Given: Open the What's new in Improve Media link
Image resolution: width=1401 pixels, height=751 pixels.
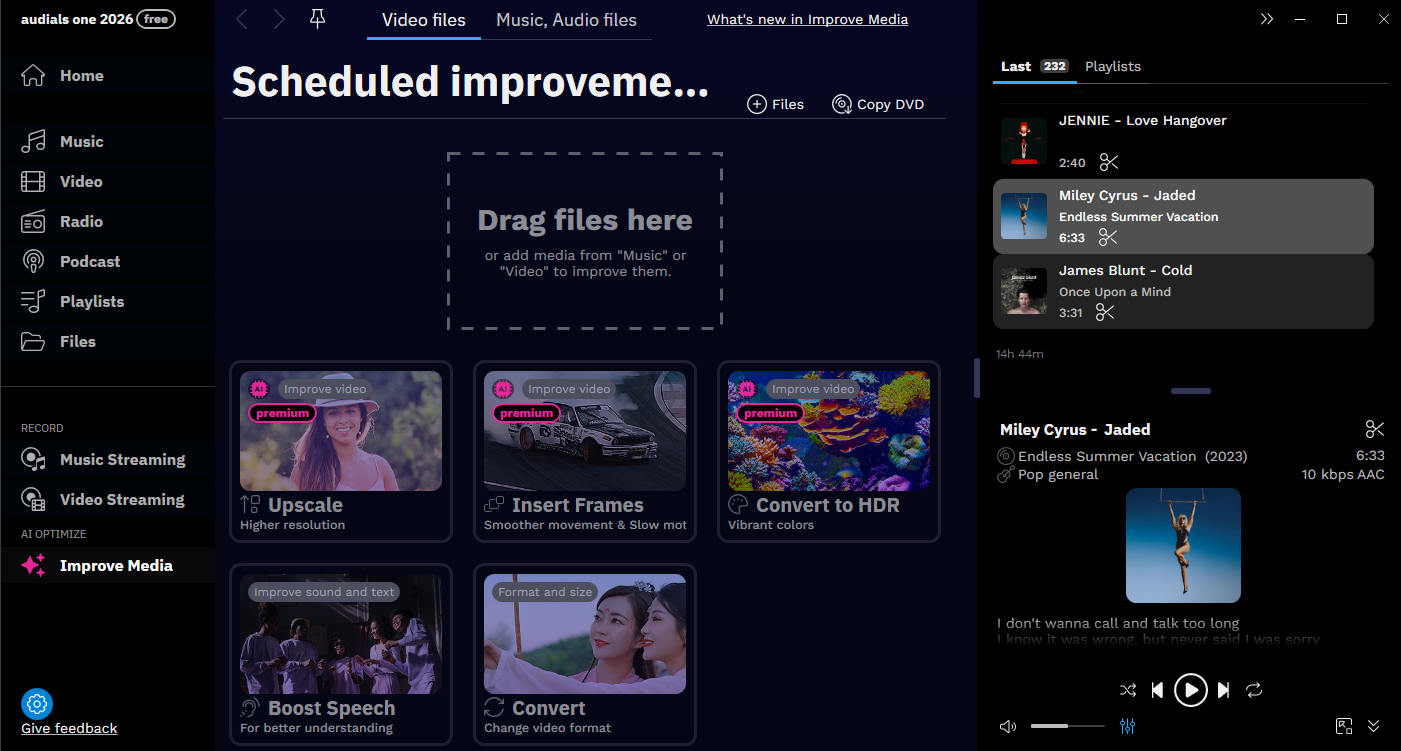Looking at the screenshot, I should pyautogui.click(x=806, y=19).
